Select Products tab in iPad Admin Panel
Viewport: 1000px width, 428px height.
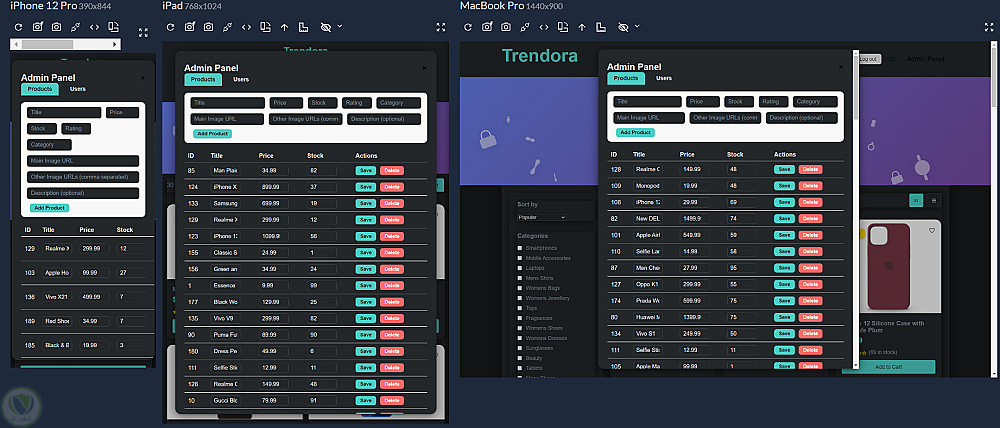point(203,80)
